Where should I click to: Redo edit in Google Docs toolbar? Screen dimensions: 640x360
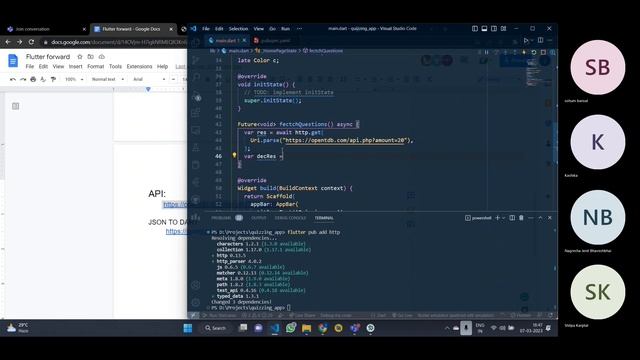click(x=23, y=79)
